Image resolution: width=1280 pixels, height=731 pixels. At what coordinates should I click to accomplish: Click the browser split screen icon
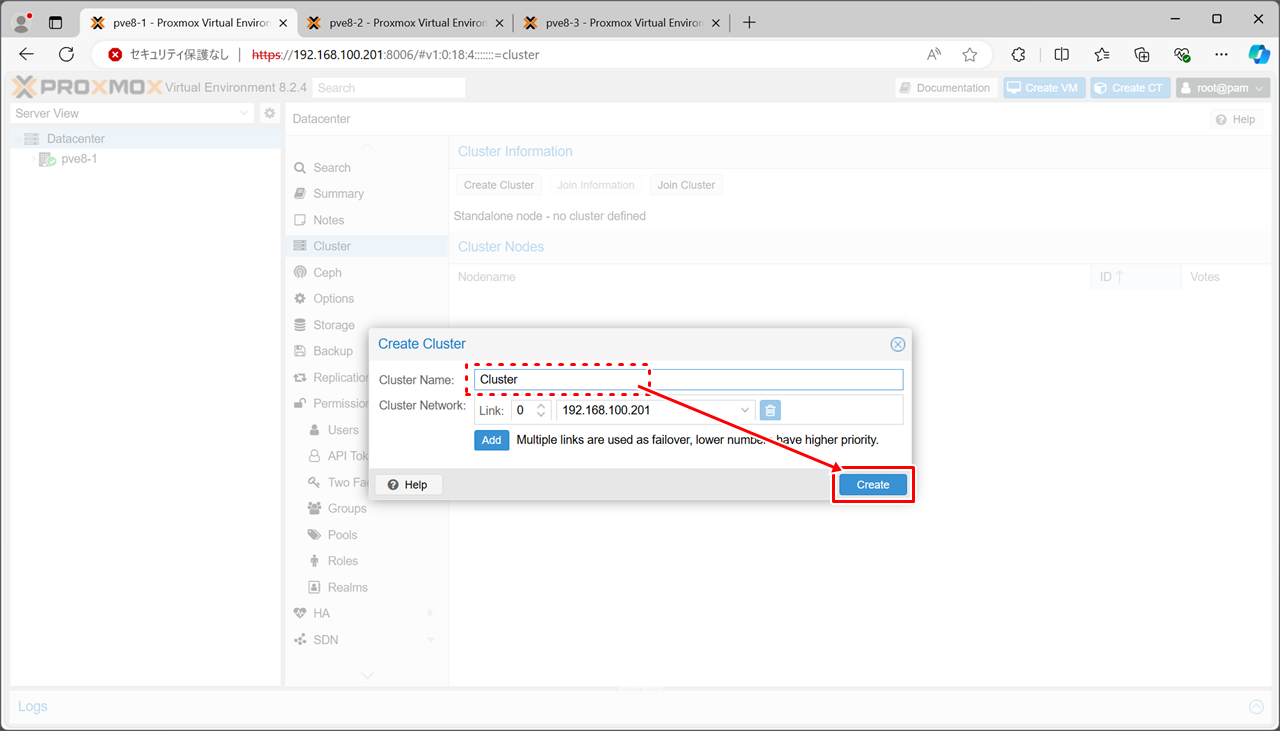pyautogui.click(x=1062, y=55)
